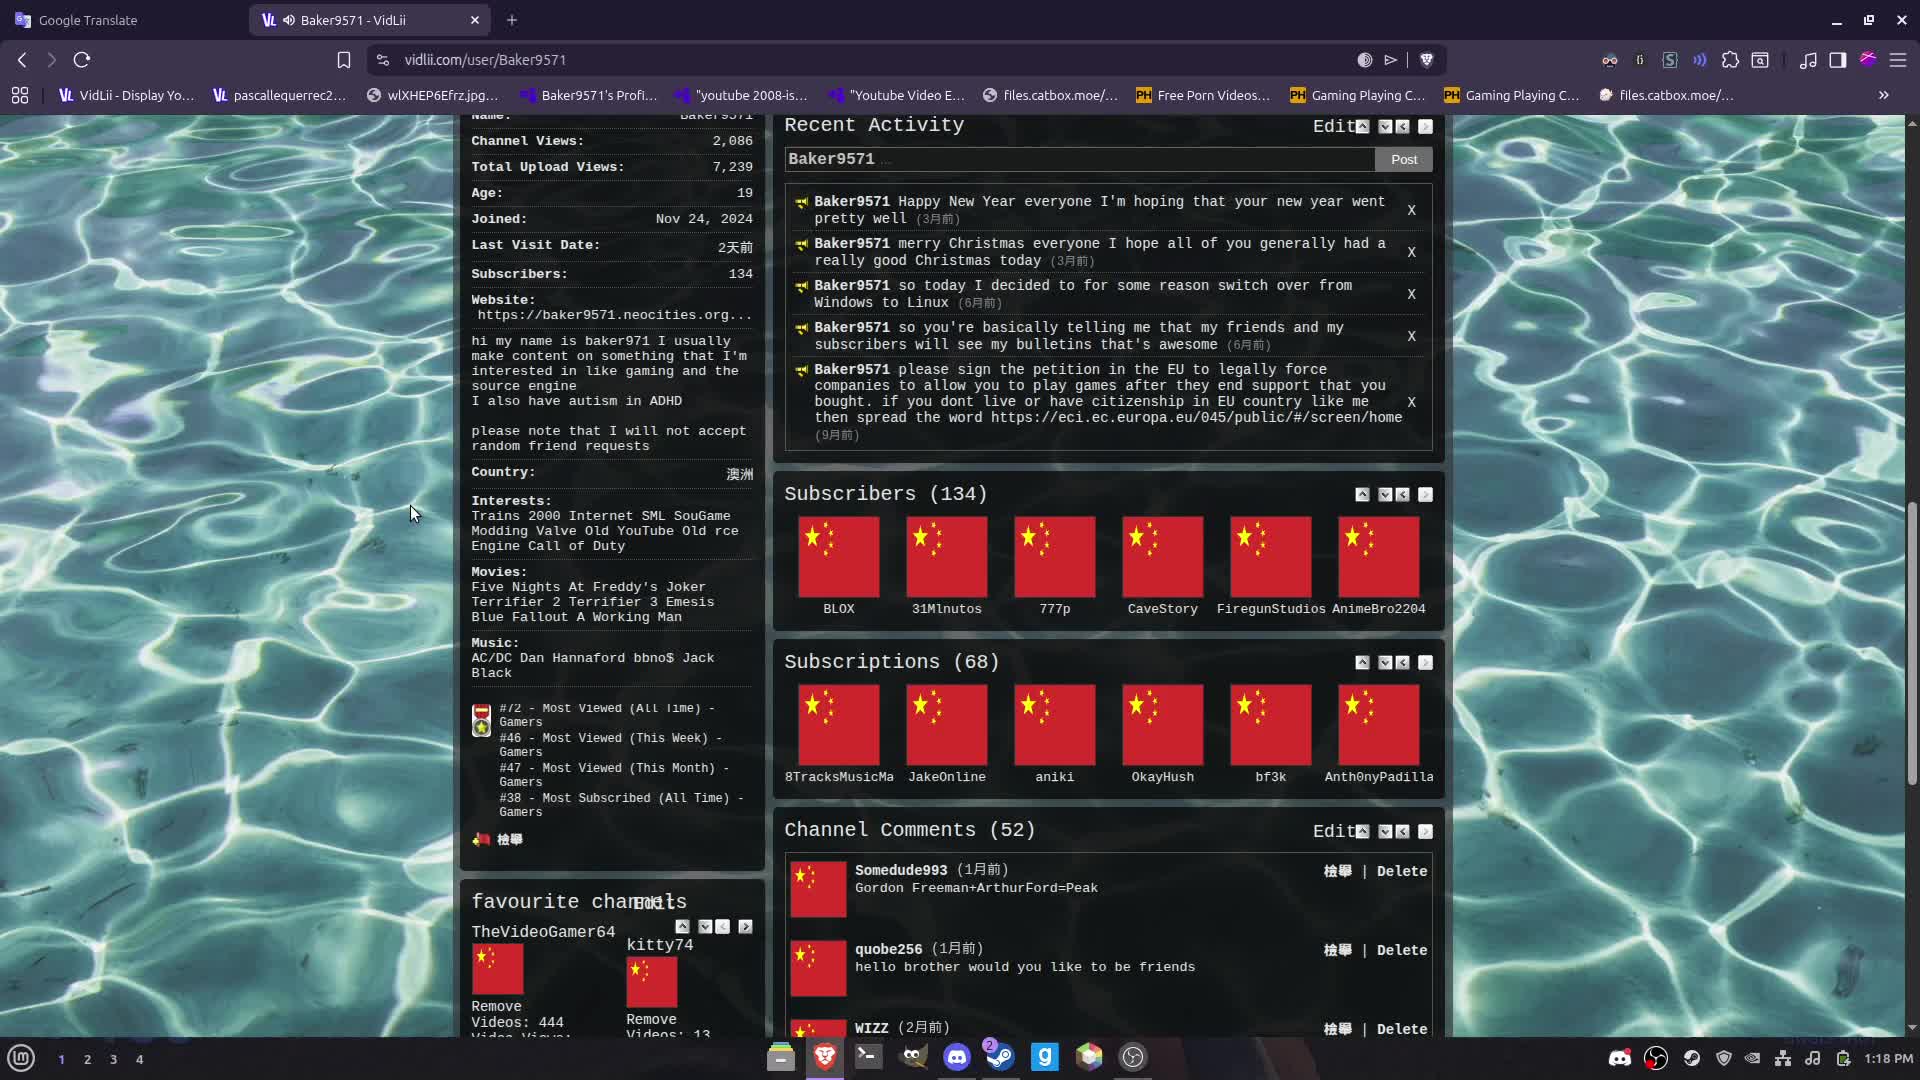The width and height of the screenshot is (1920, 1080).
Task: Move Subscribers module down with arrow
Action: tap(1385, 495)
